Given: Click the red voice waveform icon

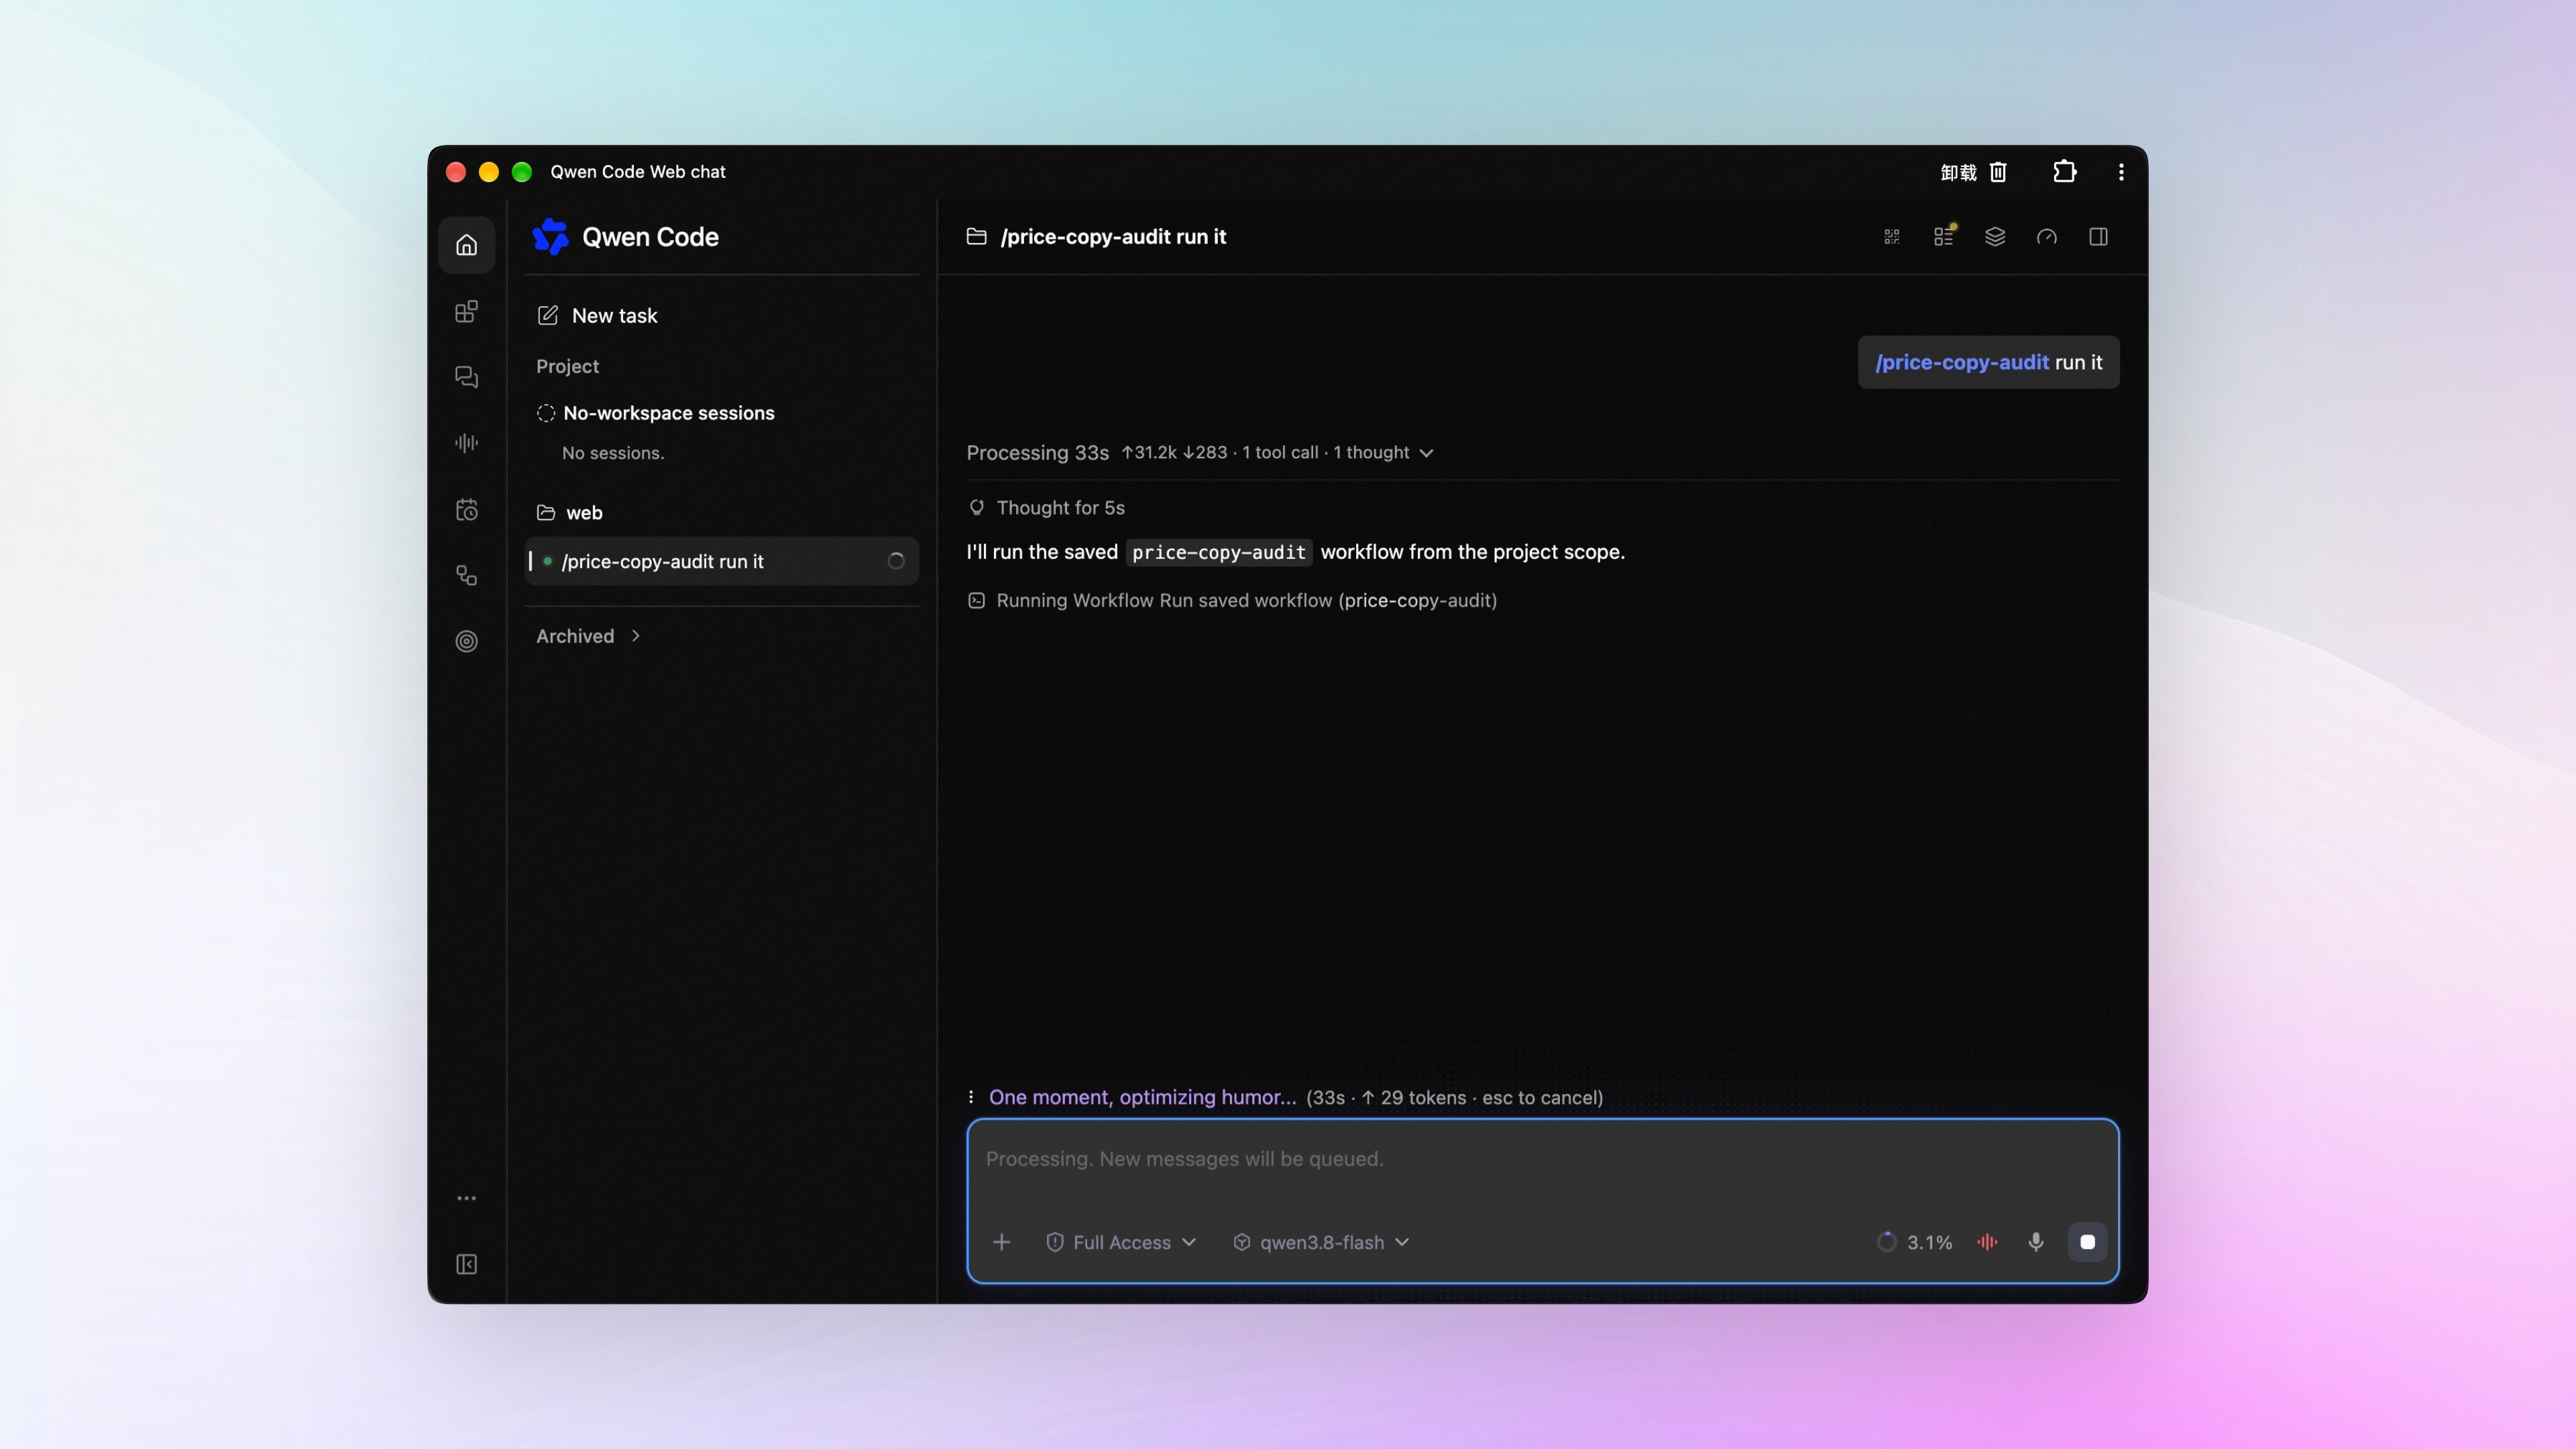Looking at the screenshot, I should point(1987,1242).
